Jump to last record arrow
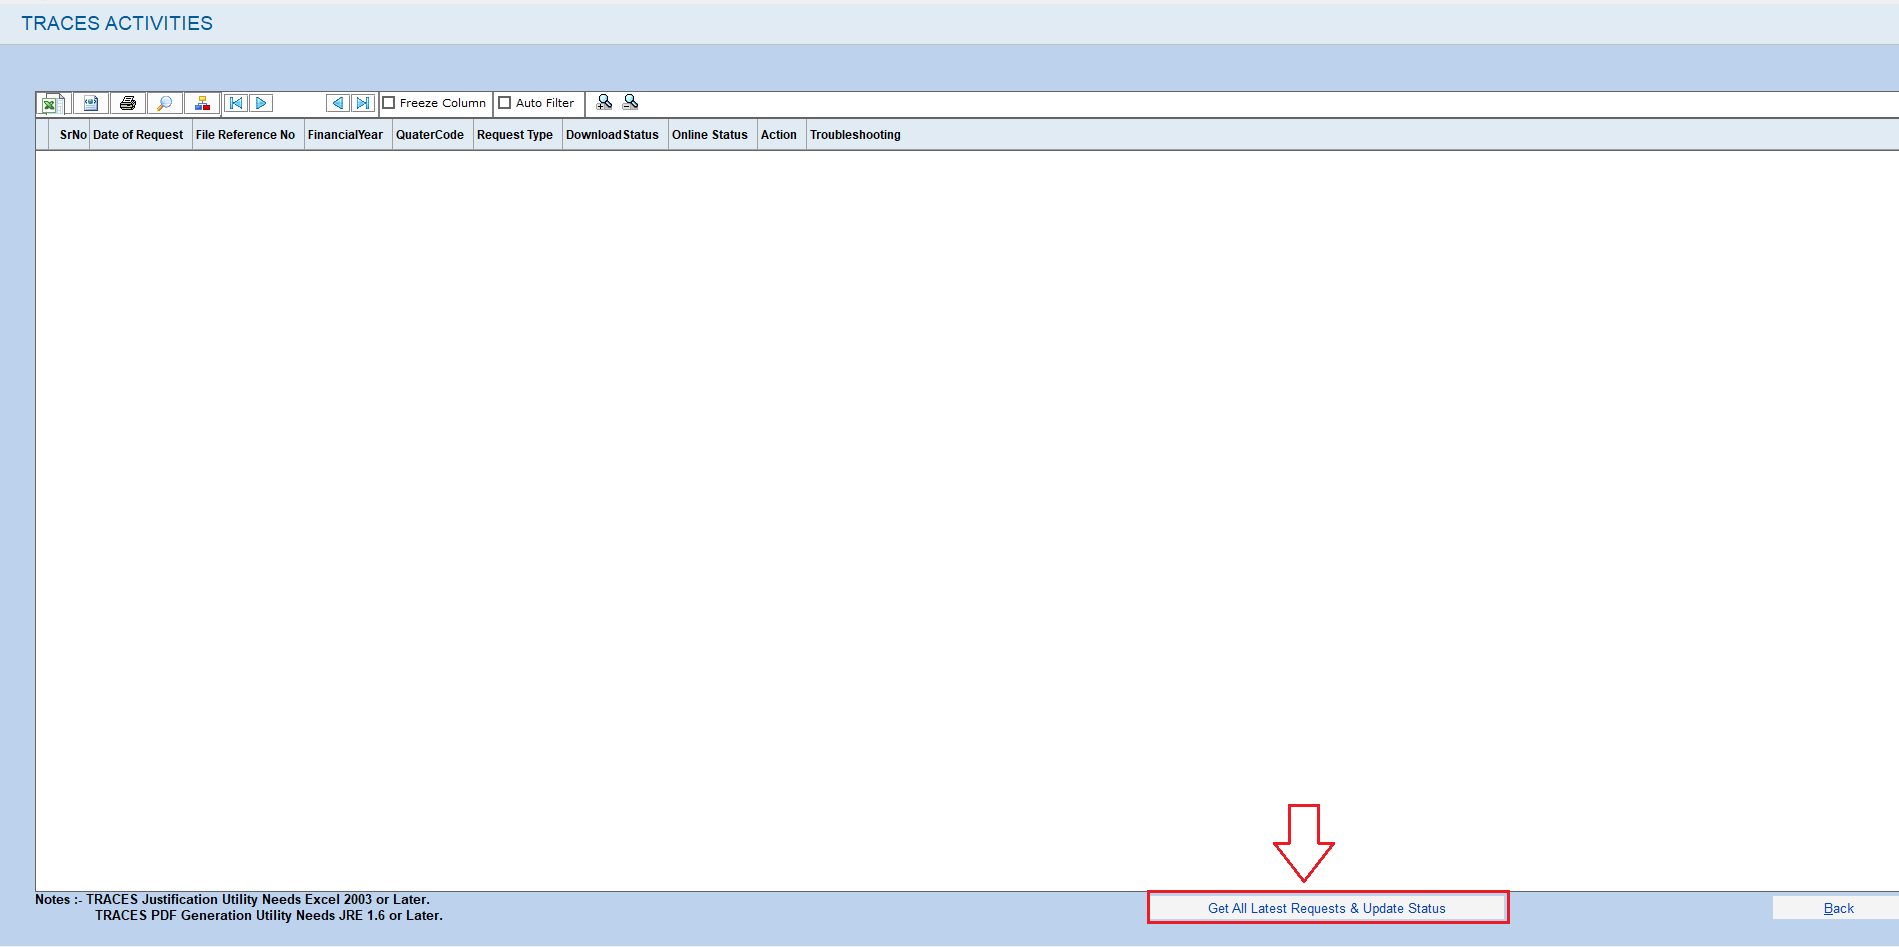This screenshot has height=947, width=1899. tap(363, 103)
